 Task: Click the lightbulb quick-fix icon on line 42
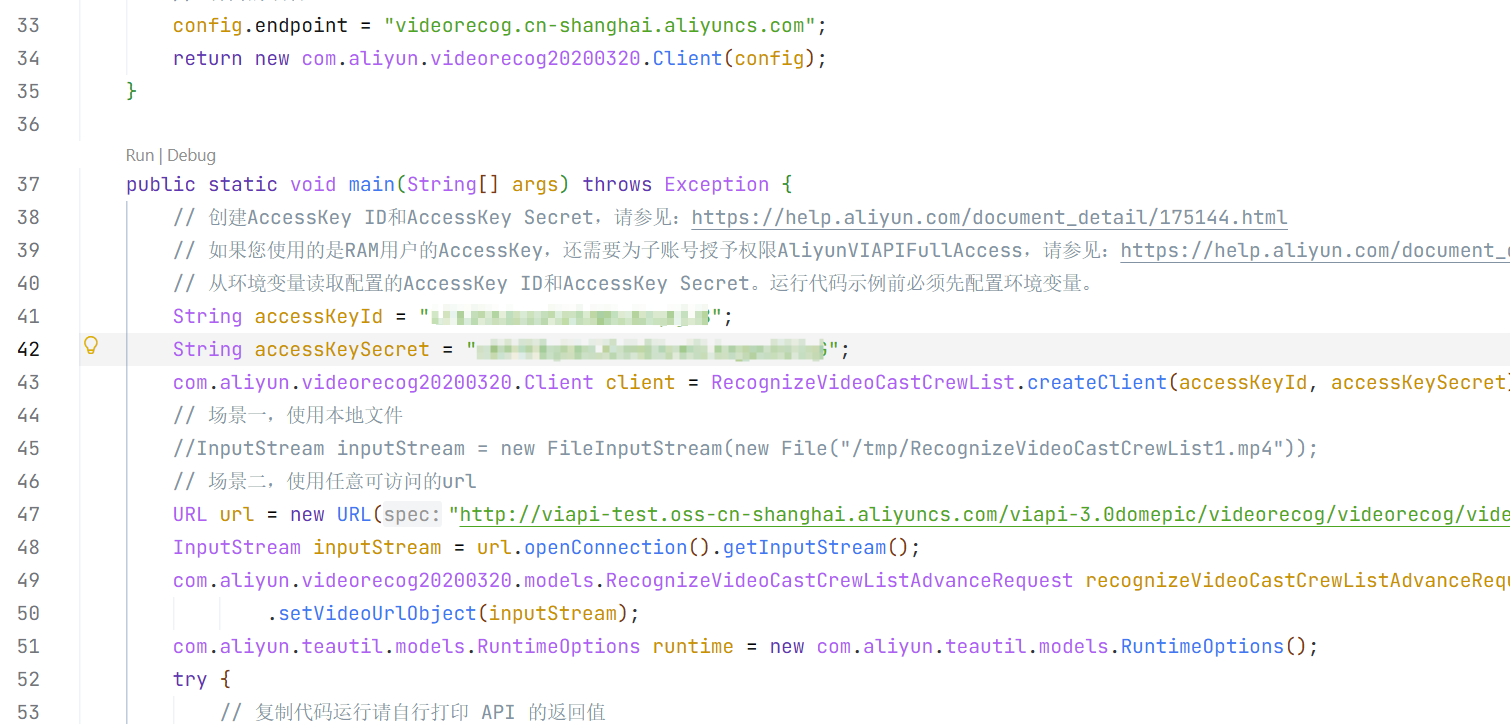pyautogui.click(x=90, y=346)
